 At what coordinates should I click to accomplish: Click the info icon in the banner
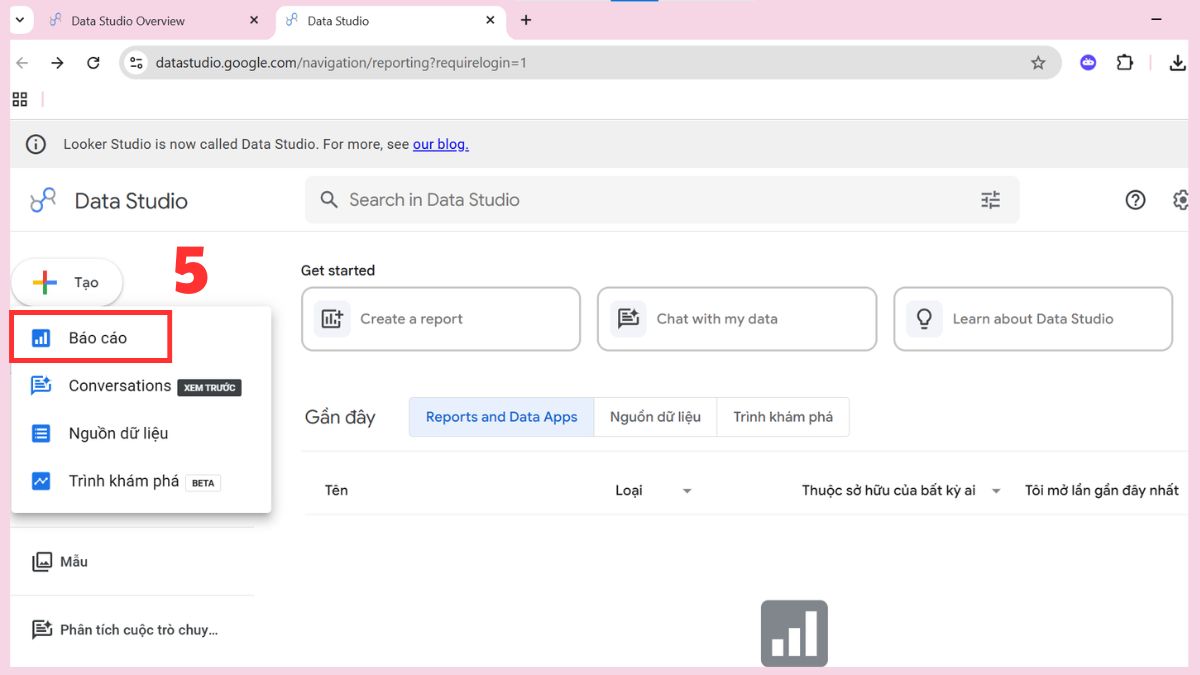coord(36,144)
